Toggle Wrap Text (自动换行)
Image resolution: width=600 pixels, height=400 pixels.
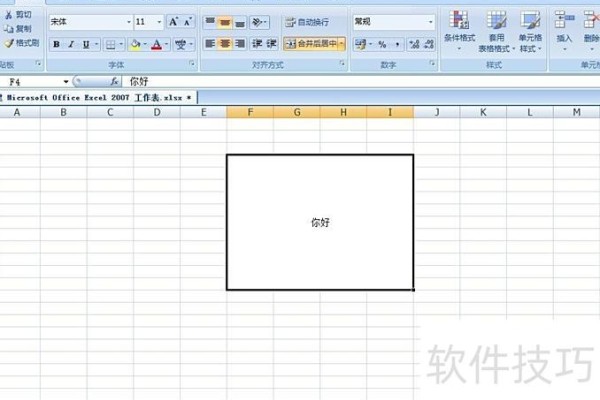pos(307,22)
